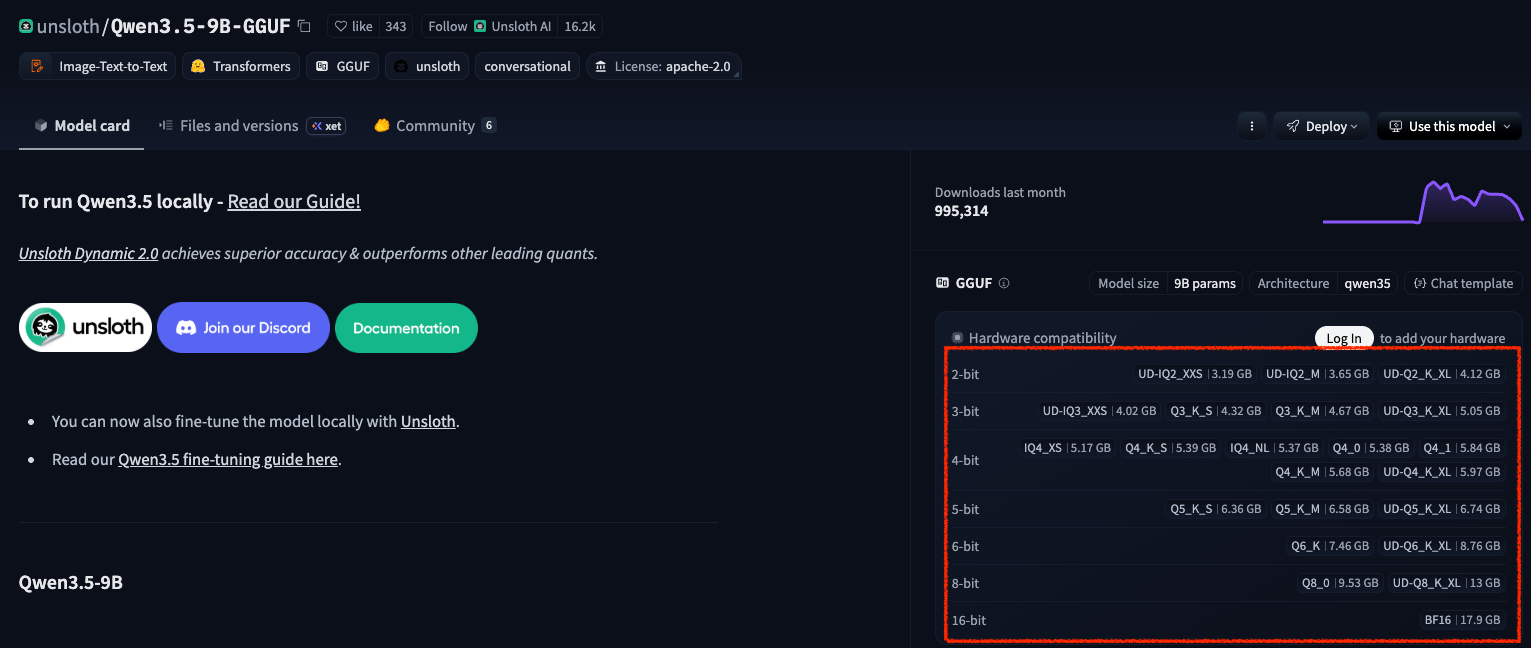The height and width of the screenshot is (648, 1531).
Task: Select the IQ4_XS 5.17 GB quant
Action: pyautogui.click(x=1067, y=448)
